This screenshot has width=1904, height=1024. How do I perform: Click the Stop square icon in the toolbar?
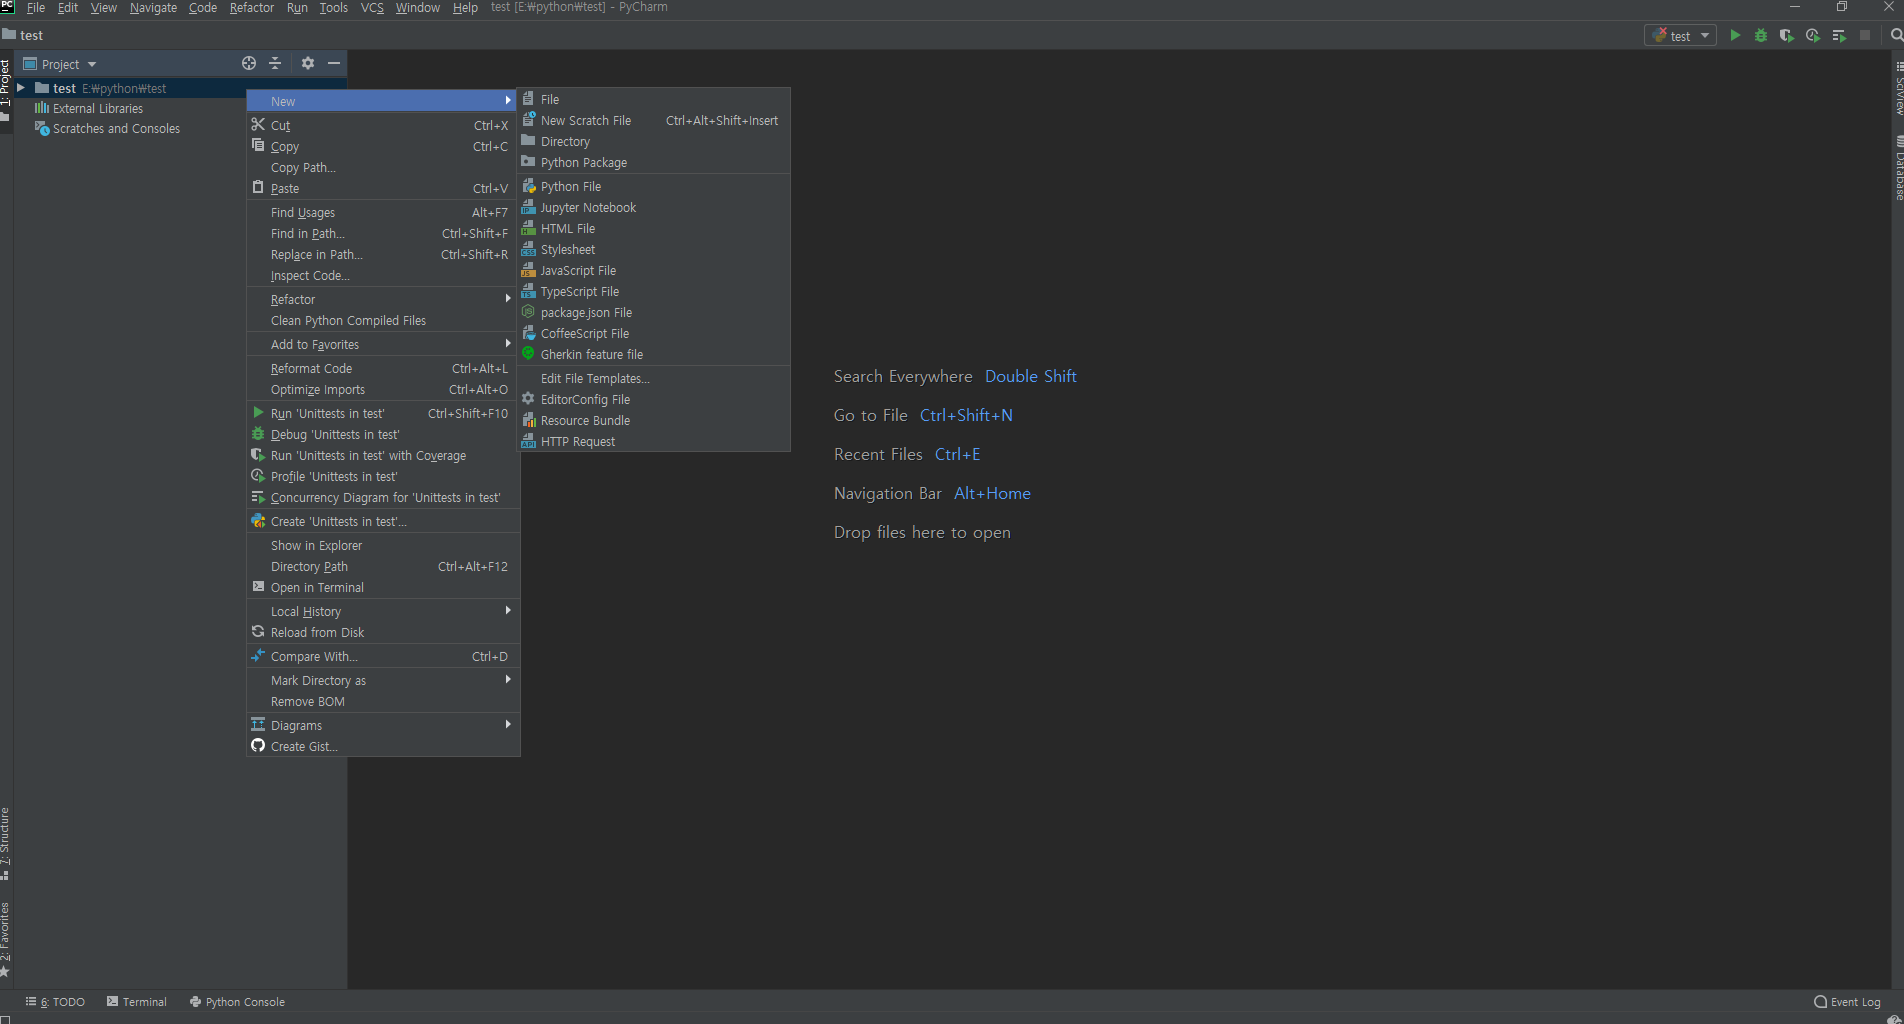(x=1865, y=35)
